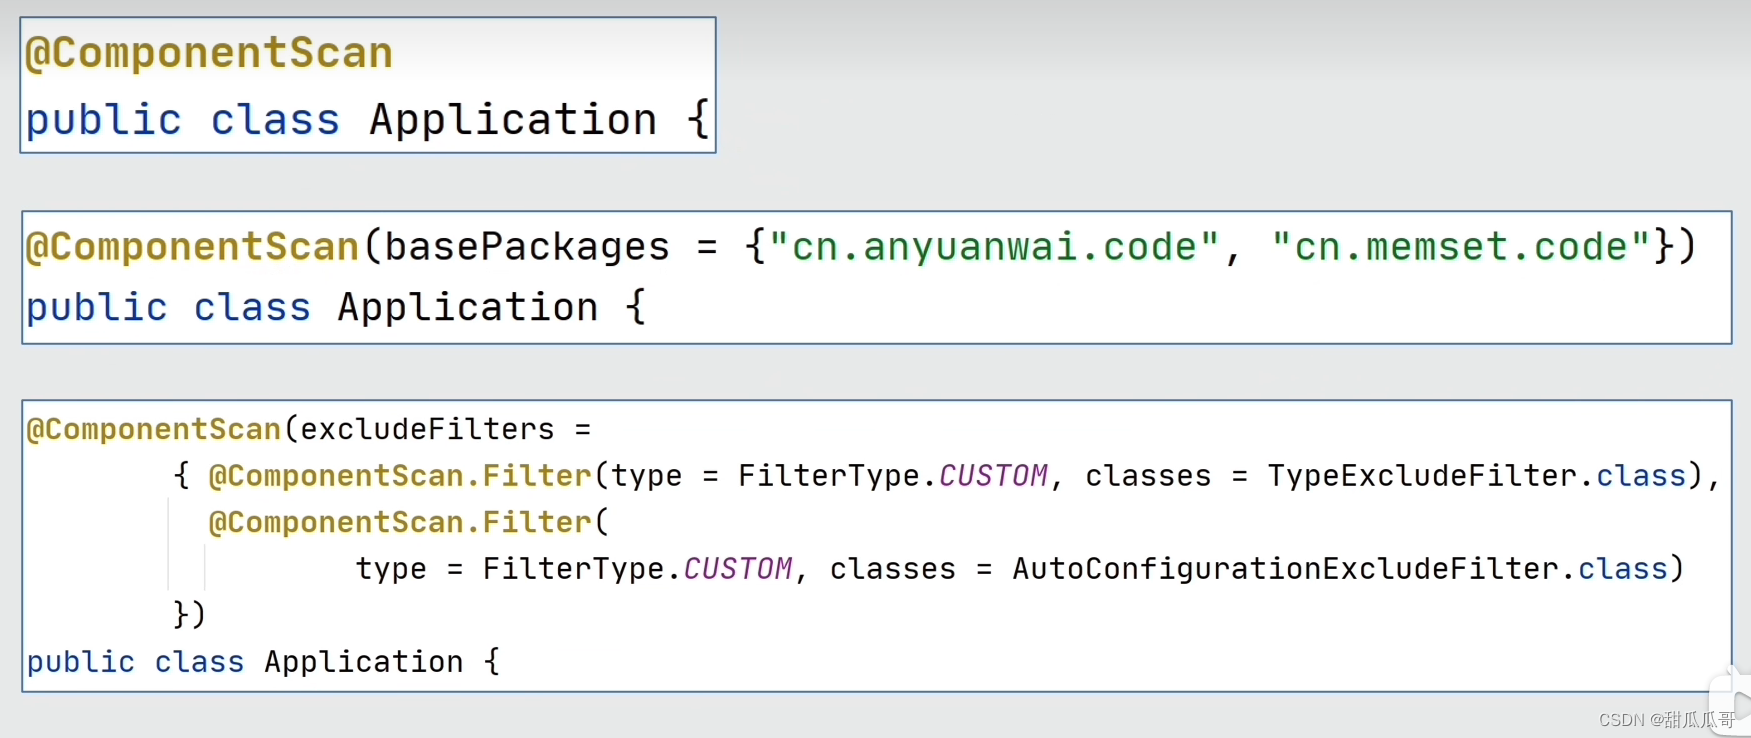Select the basePackages attribute name

(x=527, y=247)
